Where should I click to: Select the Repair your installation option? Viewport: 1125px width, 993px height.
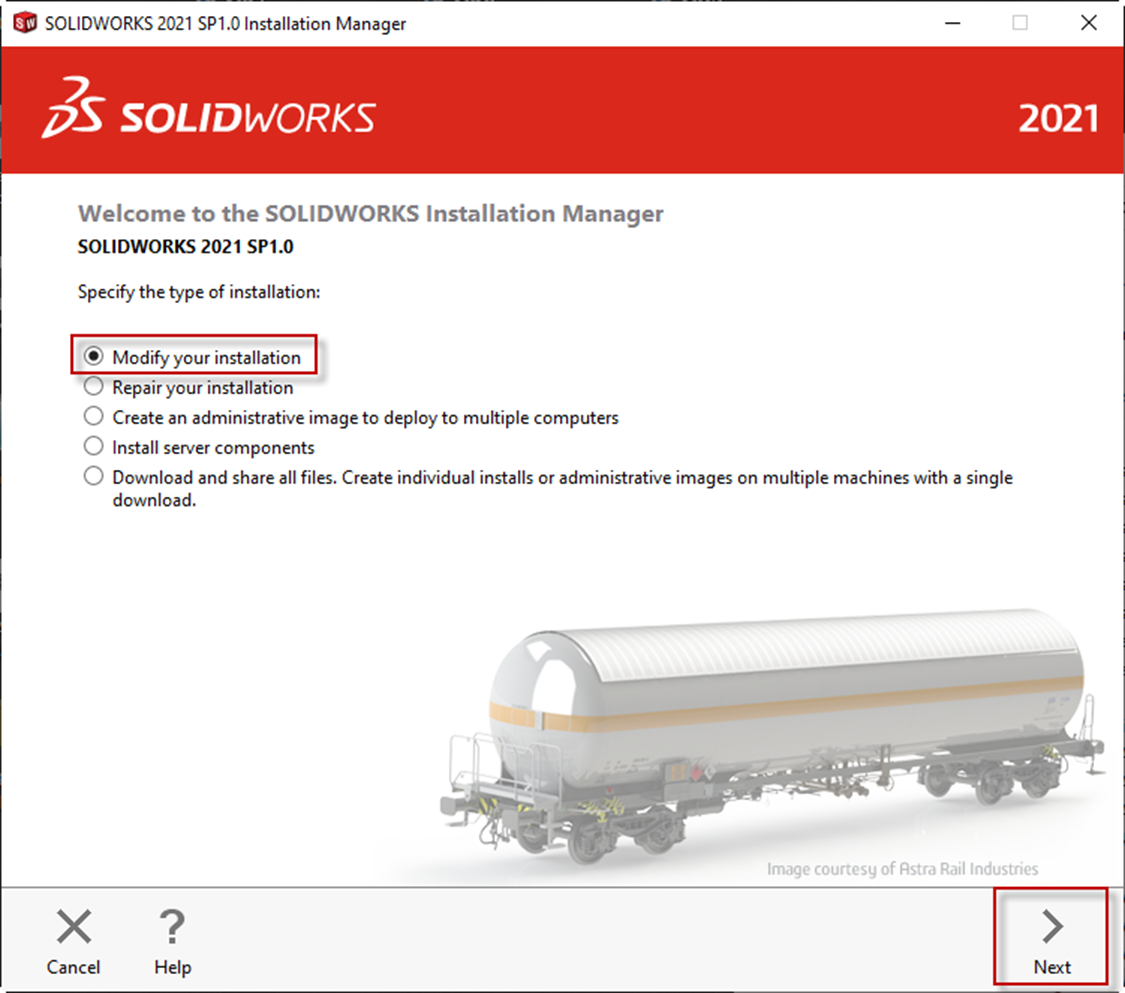click(93, 387)
